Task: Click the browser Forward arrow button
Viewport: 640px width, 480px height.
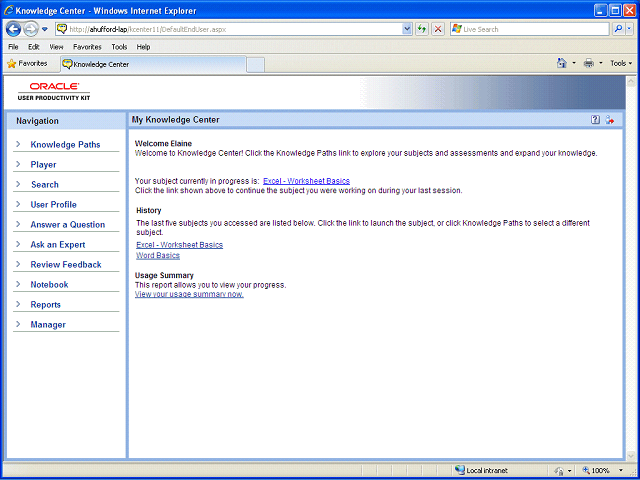Action: coord(31,29)
